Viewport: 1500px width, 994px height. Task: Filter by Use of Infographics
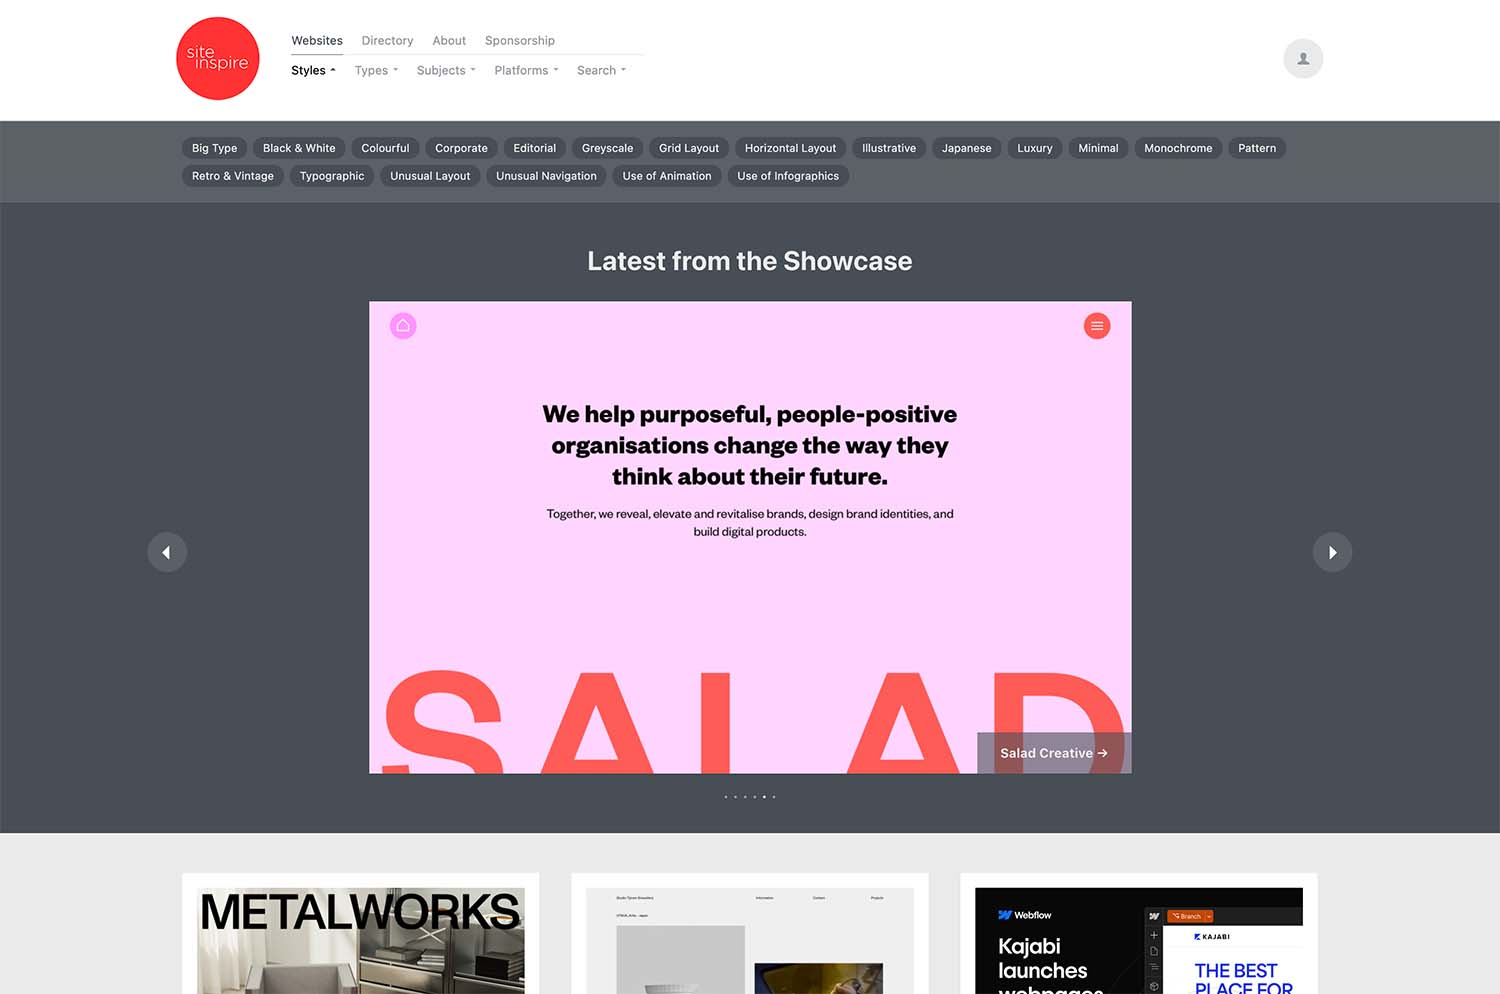point(788,176)
